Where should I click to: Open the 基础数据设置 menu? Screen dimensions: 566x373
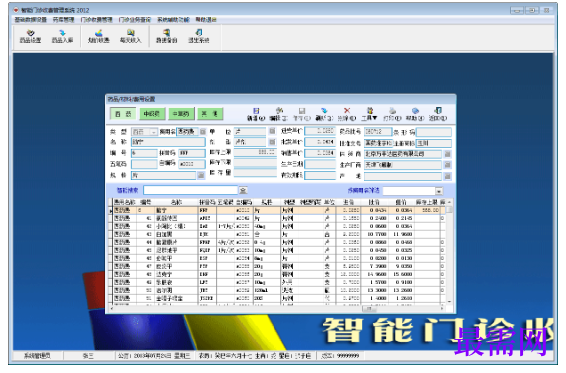[x=31, y=20]
